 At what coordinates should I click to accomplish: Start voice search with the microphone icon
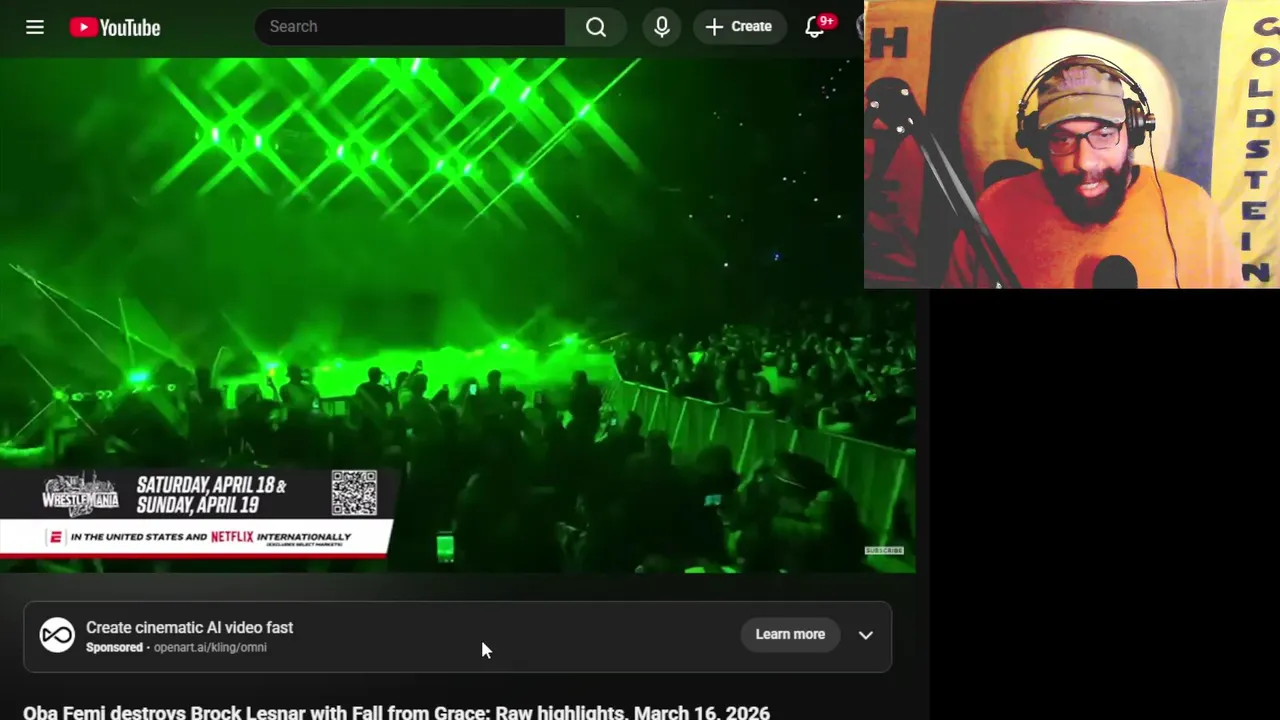662,27
